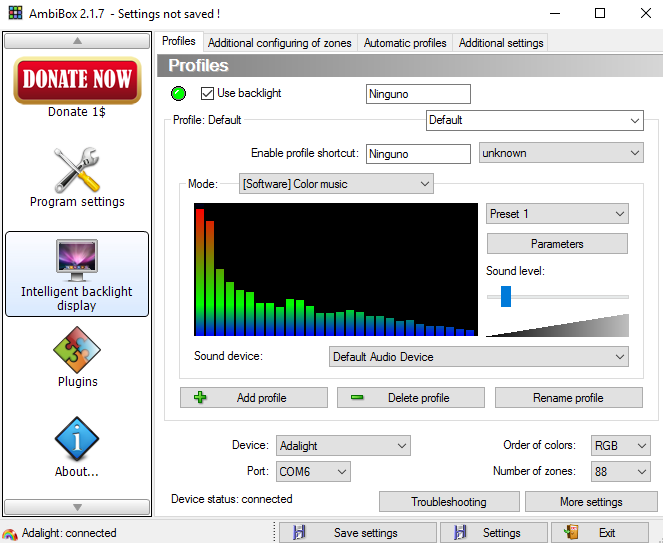
Task: Toggle the Use backlight checkbox
Action: point(208,94)
